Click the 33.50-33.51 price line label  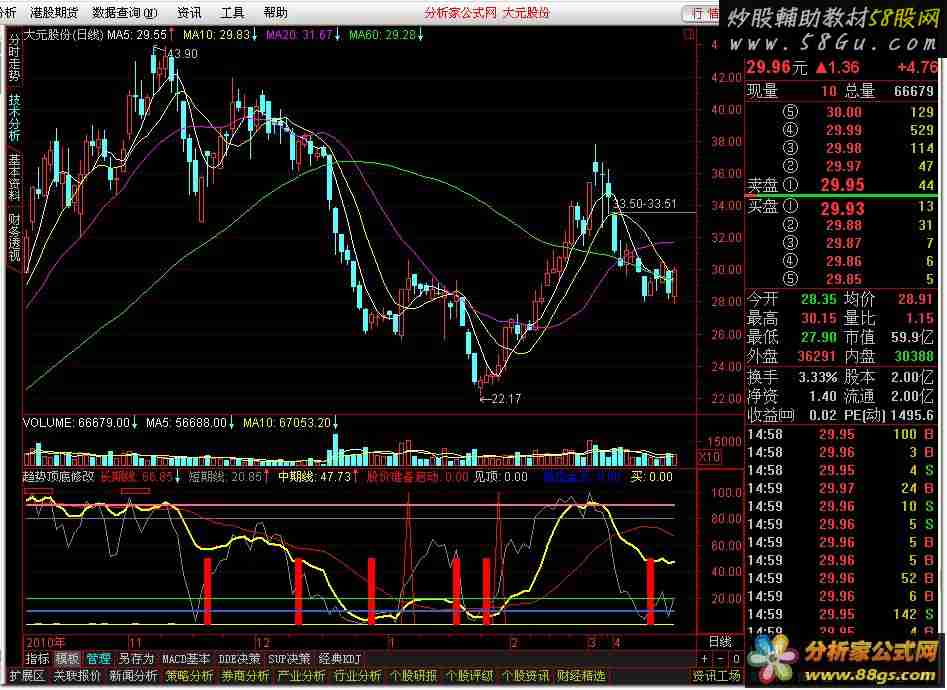pos(644,204)
